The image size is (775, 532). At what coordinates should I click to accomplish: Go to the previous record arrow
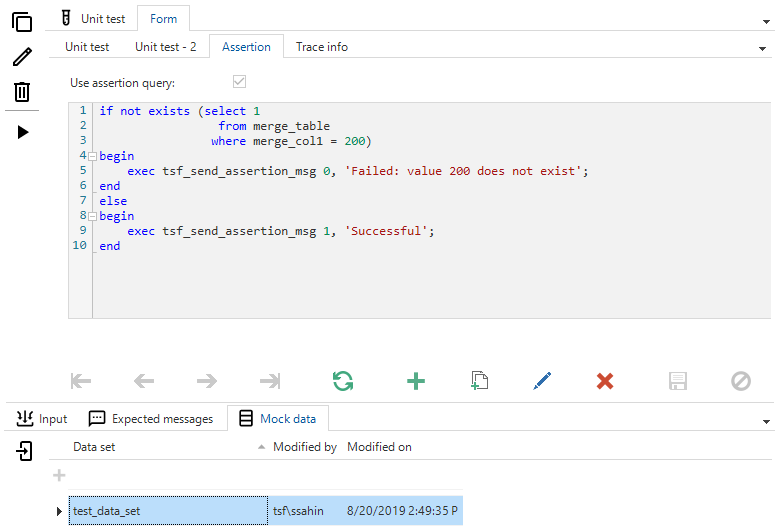point(144,381)
